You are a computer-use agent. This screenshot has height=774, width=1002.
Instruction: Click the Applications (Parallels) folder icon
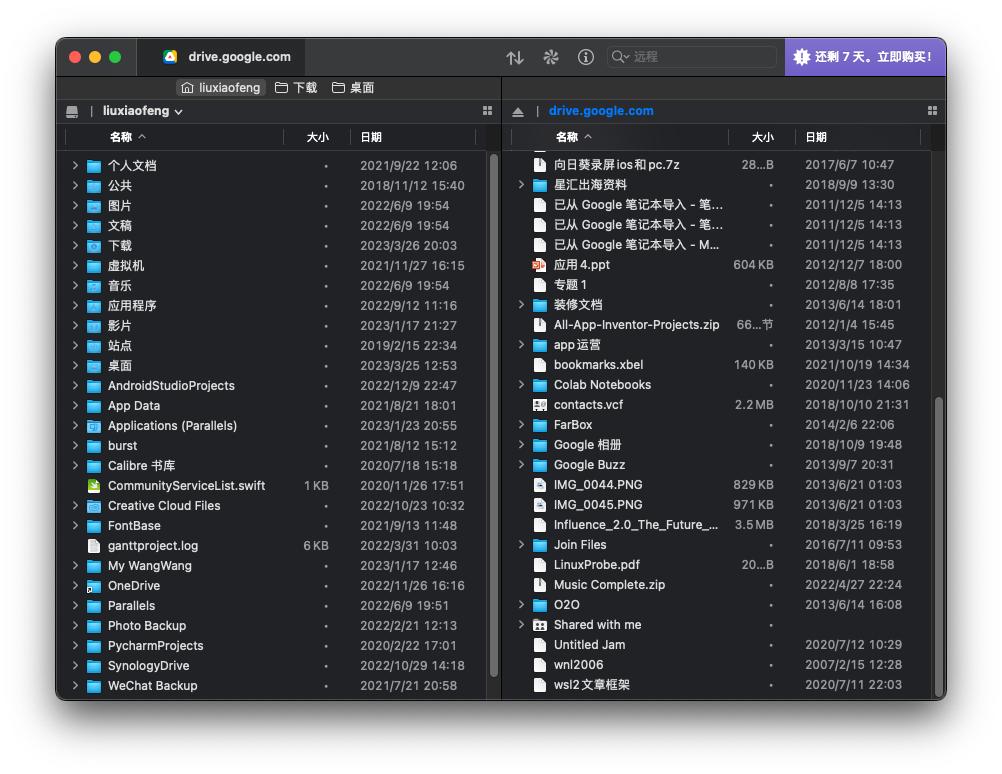94,426
